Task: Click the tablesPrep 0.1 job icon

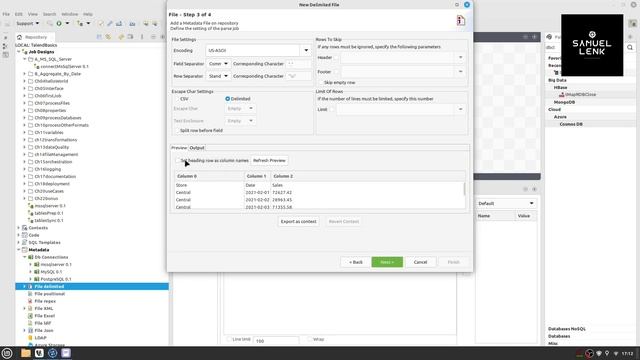Action: point(31,213)
